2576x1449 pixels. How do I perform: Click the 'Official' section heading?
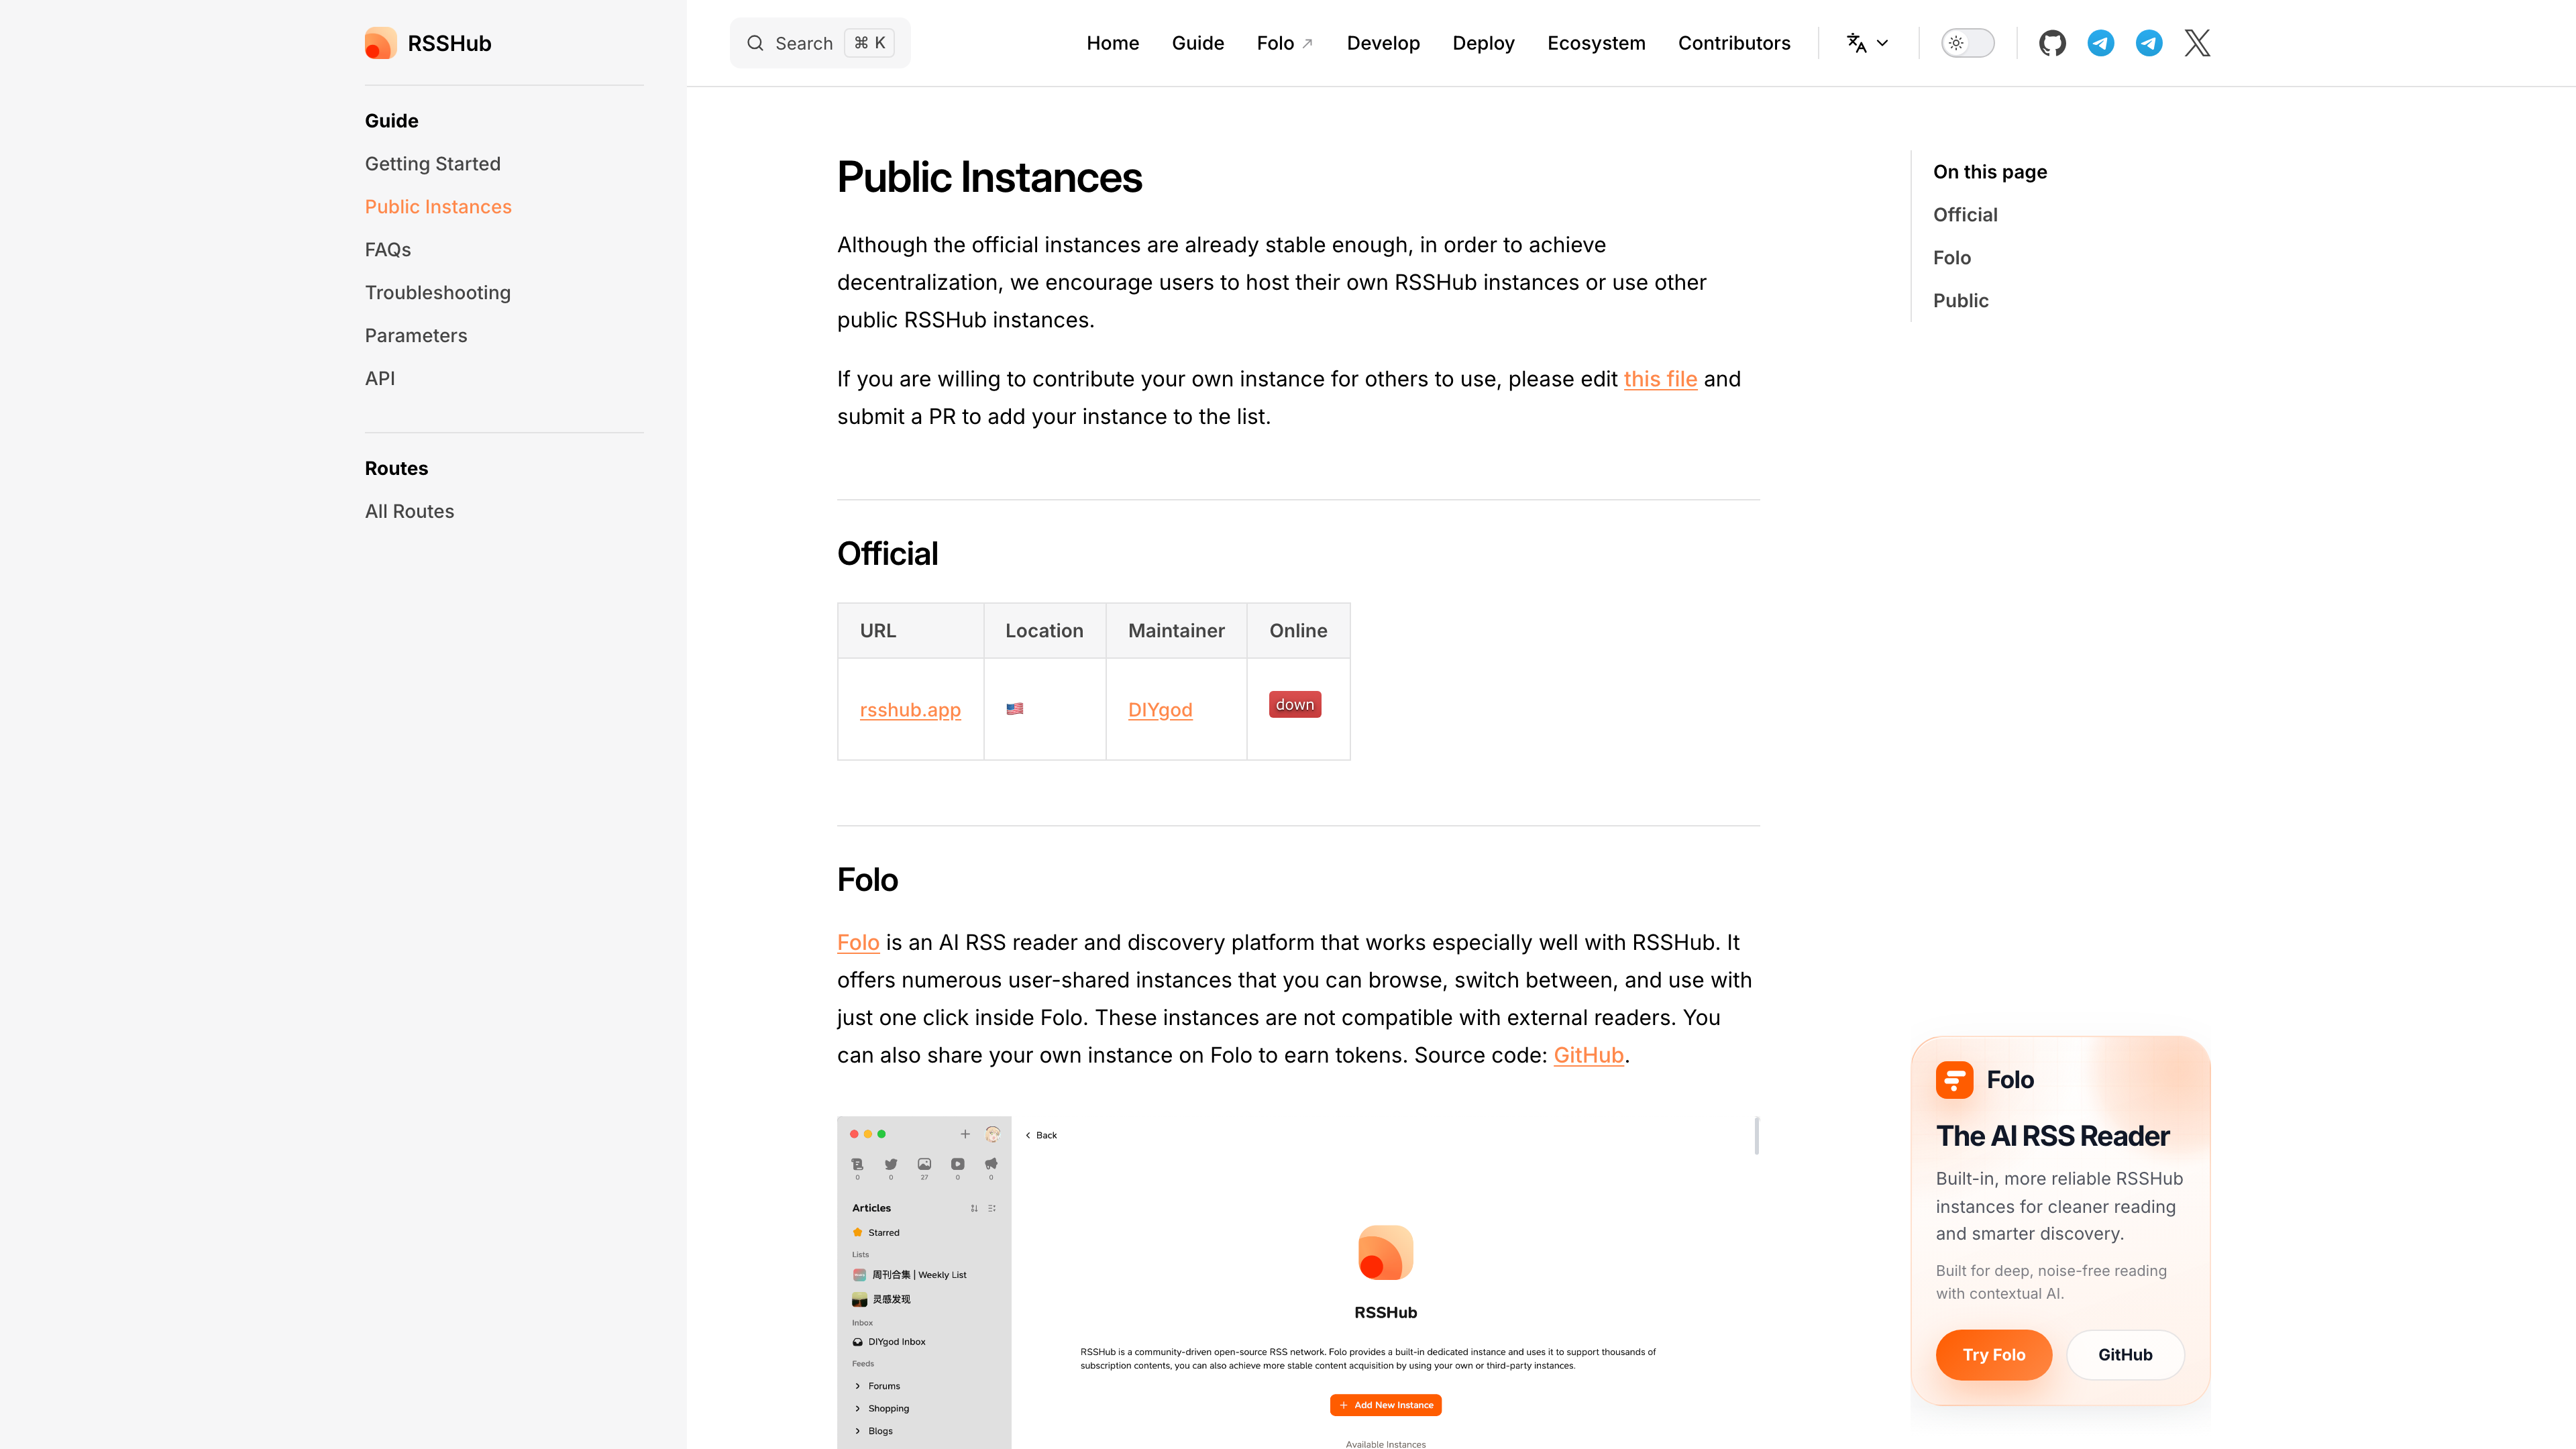click(x=887, y=554)
